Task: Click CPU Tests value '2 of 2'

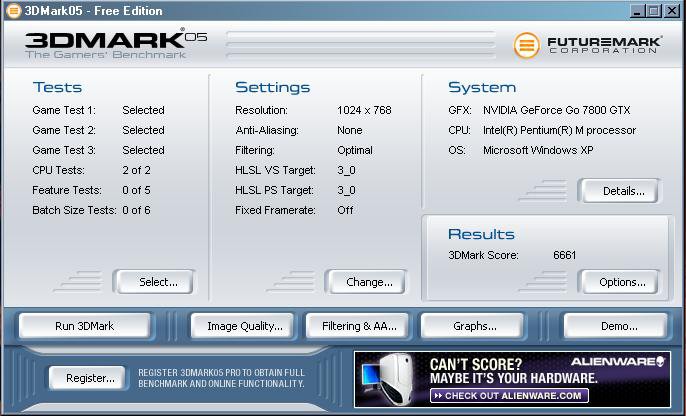Action: pyautogui.click(x=136, y=170)
